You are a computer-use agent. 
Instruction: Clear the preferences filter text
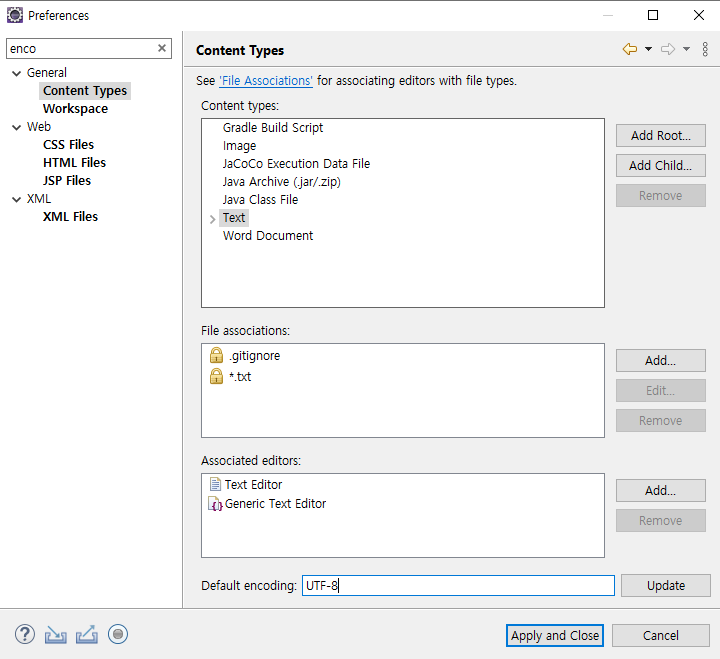(x=162, y=48)
